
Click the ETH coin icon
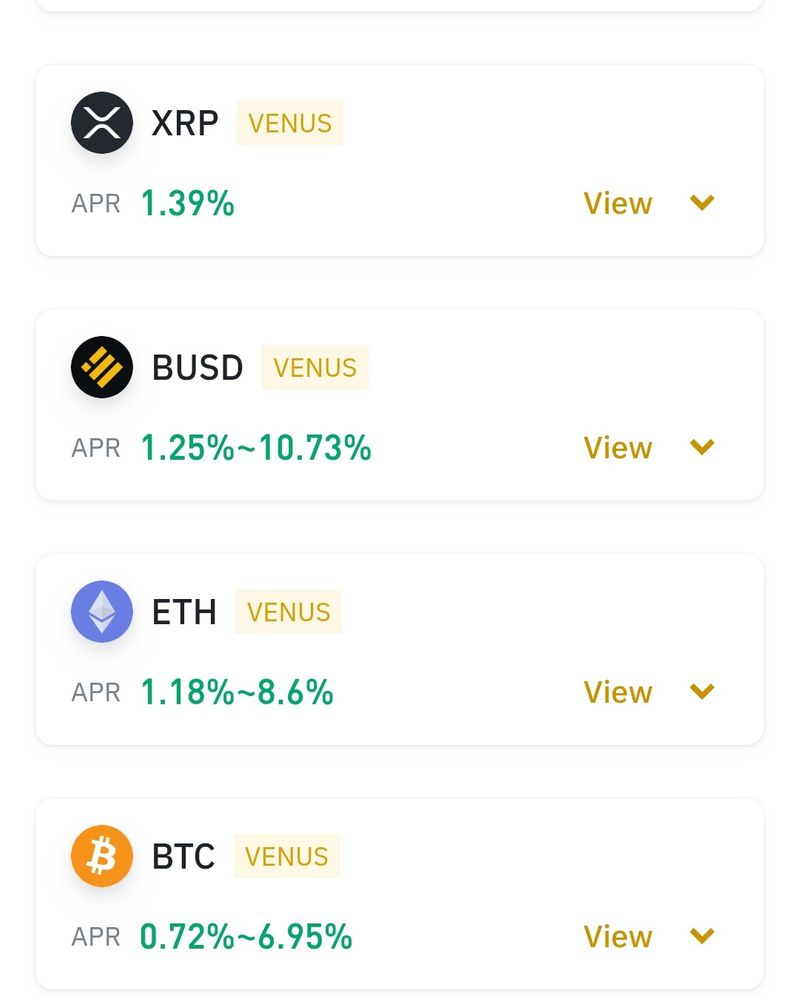coord(102,612)
